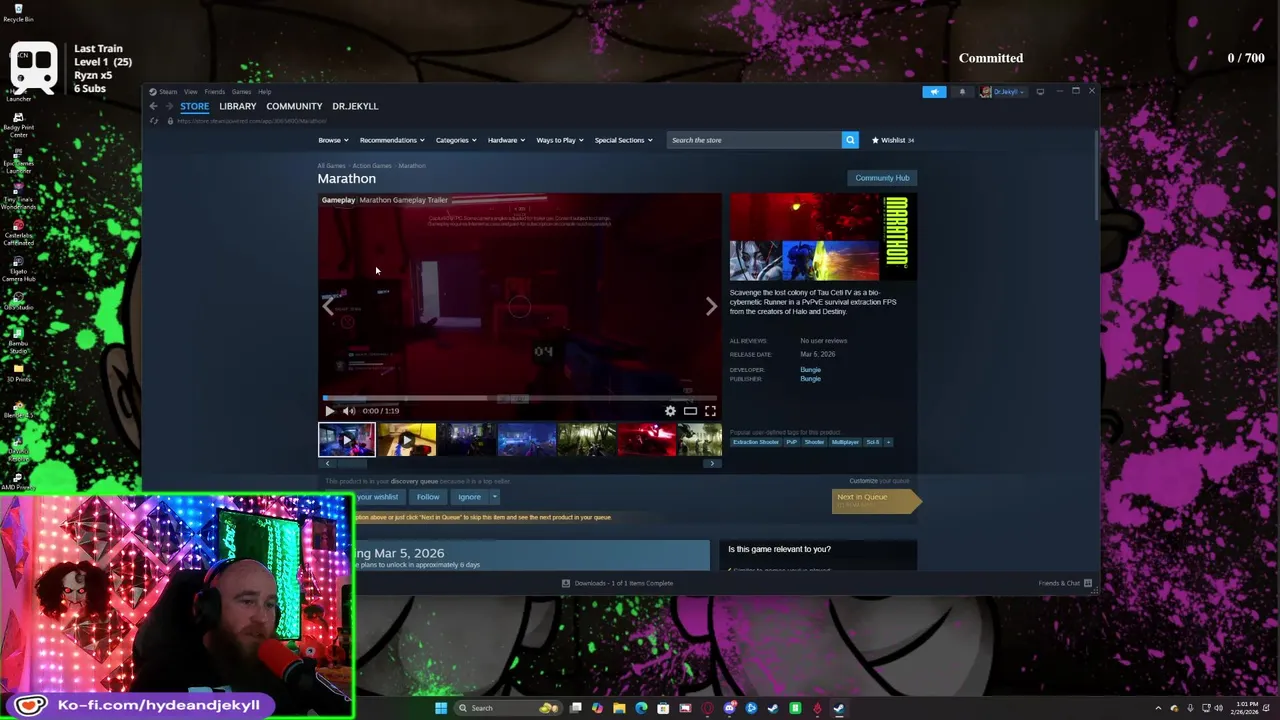Switch to the COMMUNITY tab

(294, 106)
